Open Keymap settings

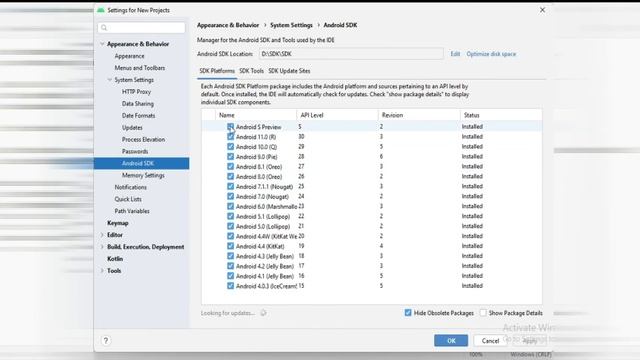pyautogui.click(x=118, y=223)
